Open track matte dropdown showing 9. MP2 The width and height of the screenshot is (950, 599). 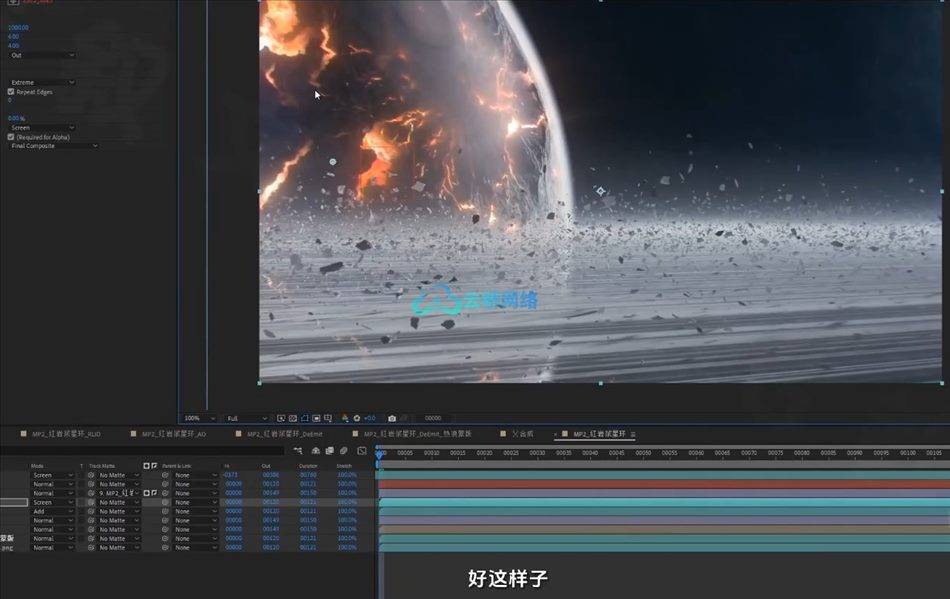coord(119,493)
